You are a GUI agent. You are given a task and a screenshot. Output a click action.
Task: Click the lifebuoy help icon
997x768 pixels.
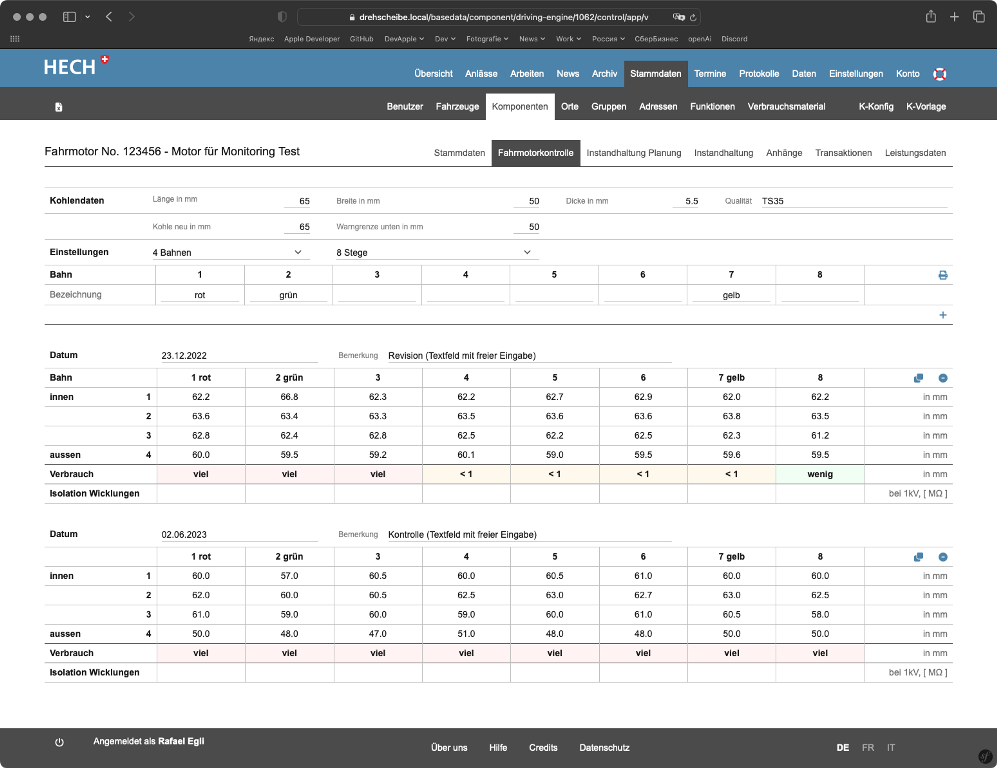click(x=939, y=74)
